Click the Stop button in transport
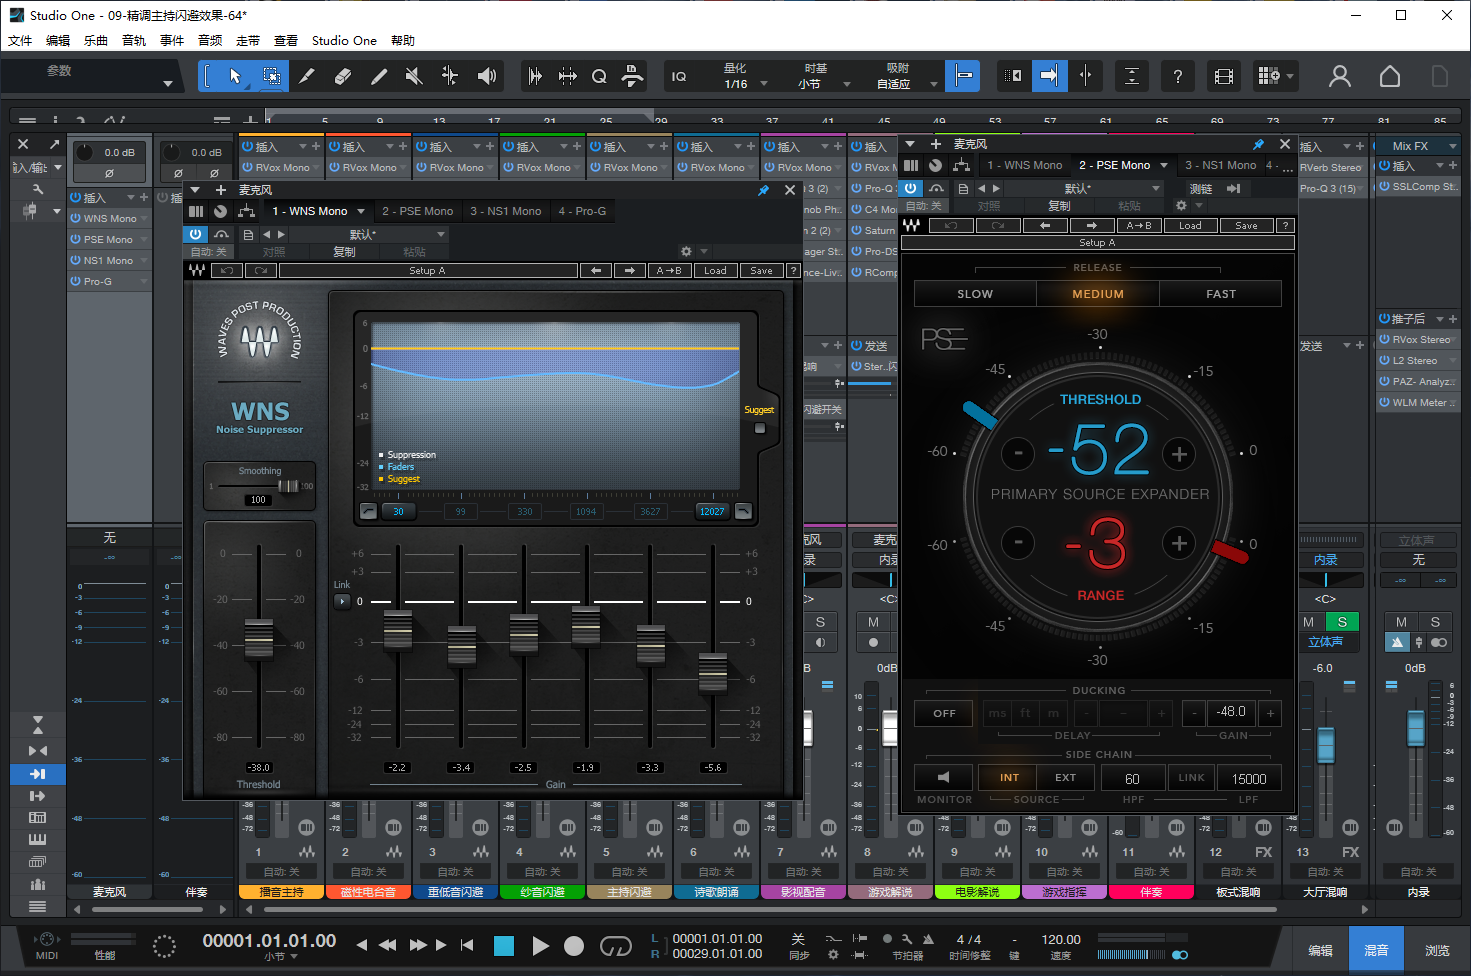 (x=504, y=946)
